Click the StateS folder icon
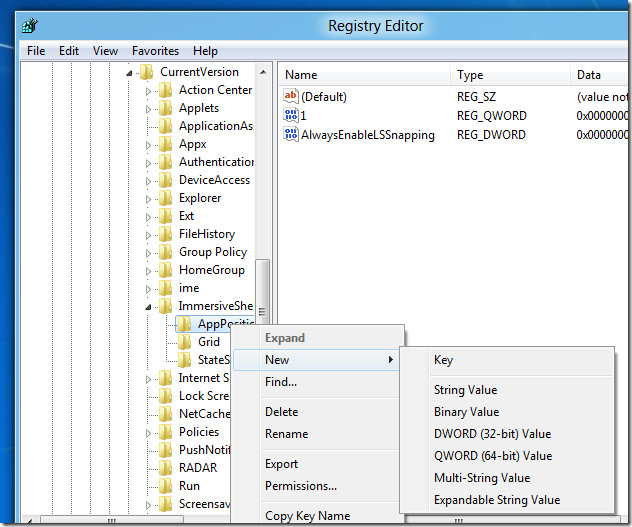632x527 pixels. coord(184,360)
